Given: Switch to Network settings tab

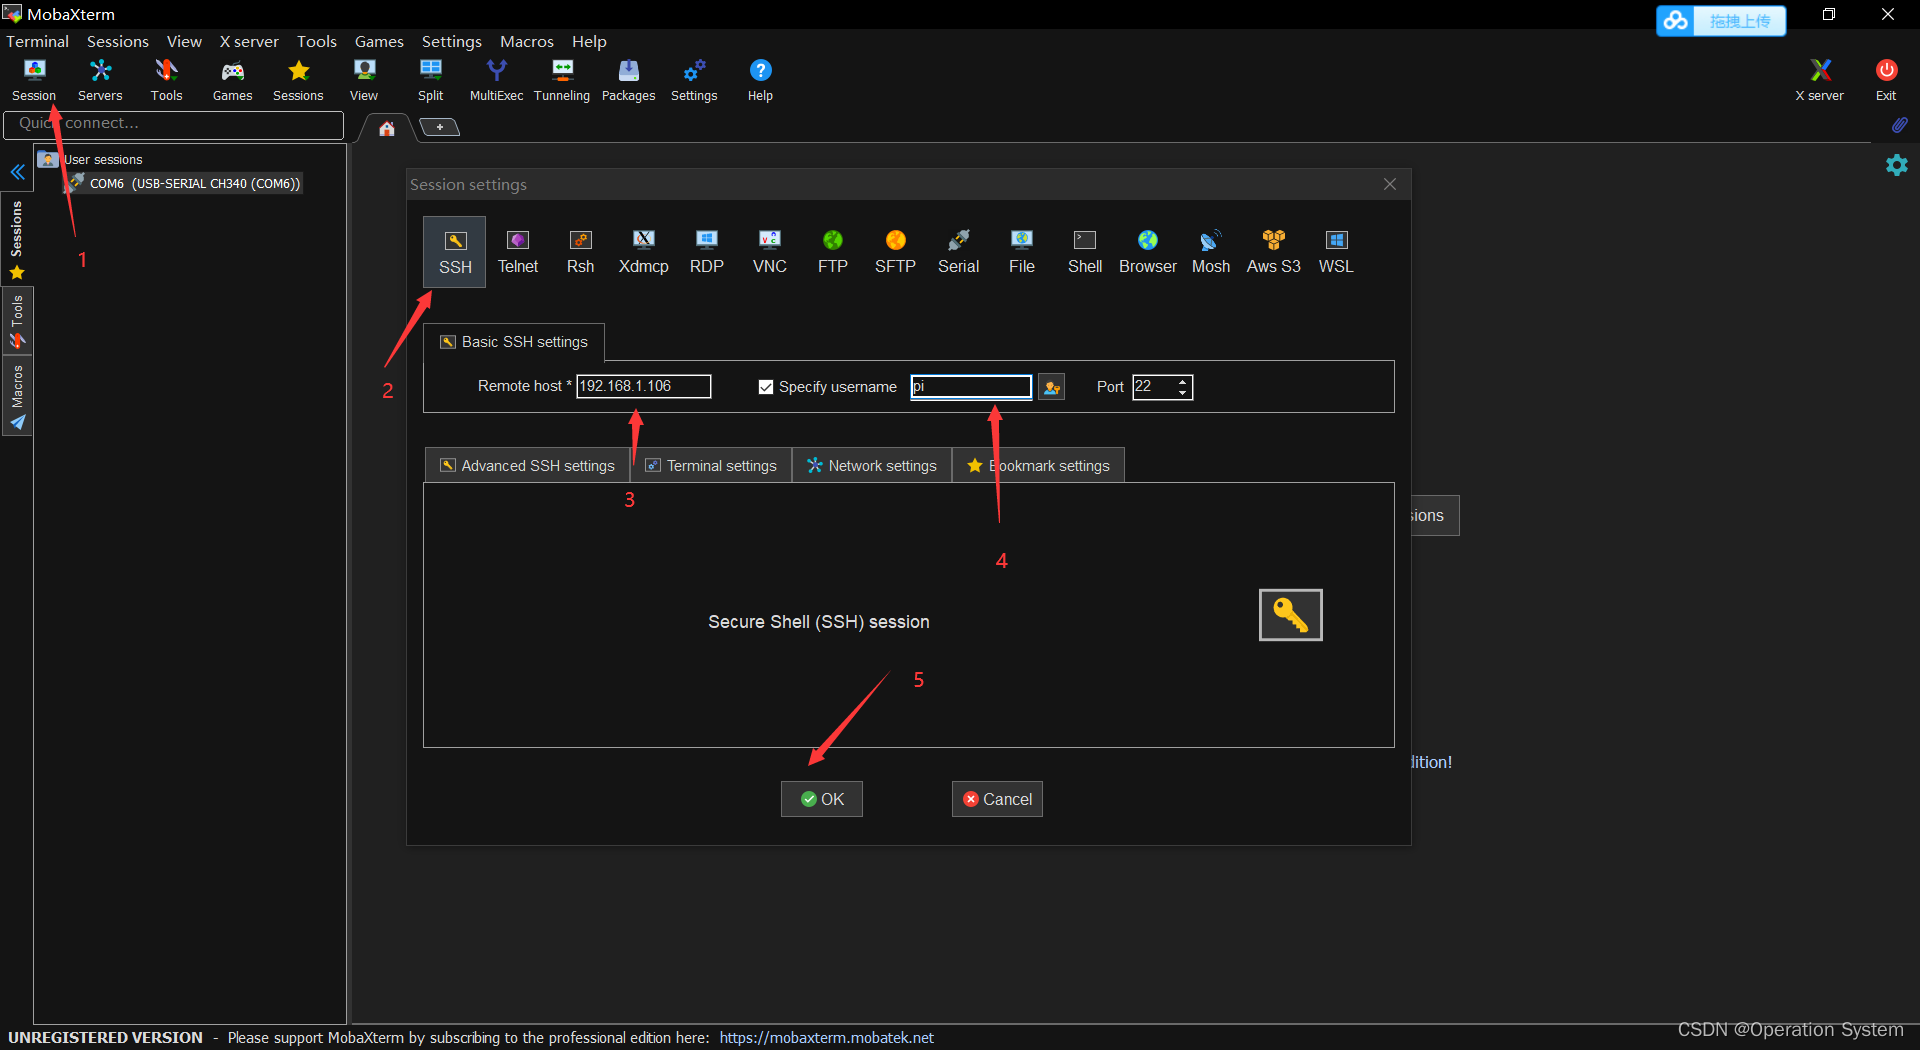Looking at the screenshot, I should pos(872,466).
